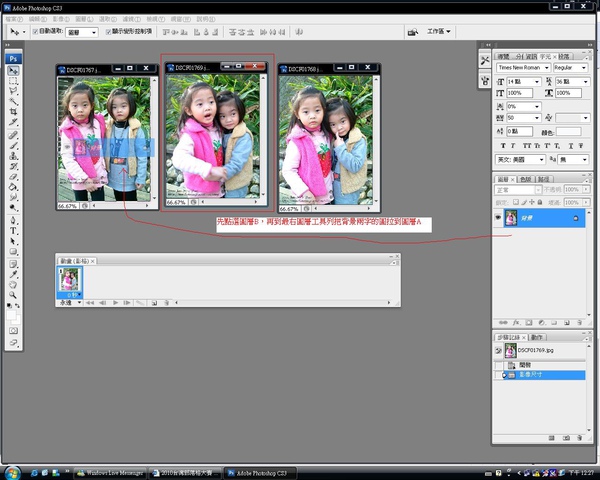Select the Paint Bucket tool
600x480 pixels.
pos(13,187)
